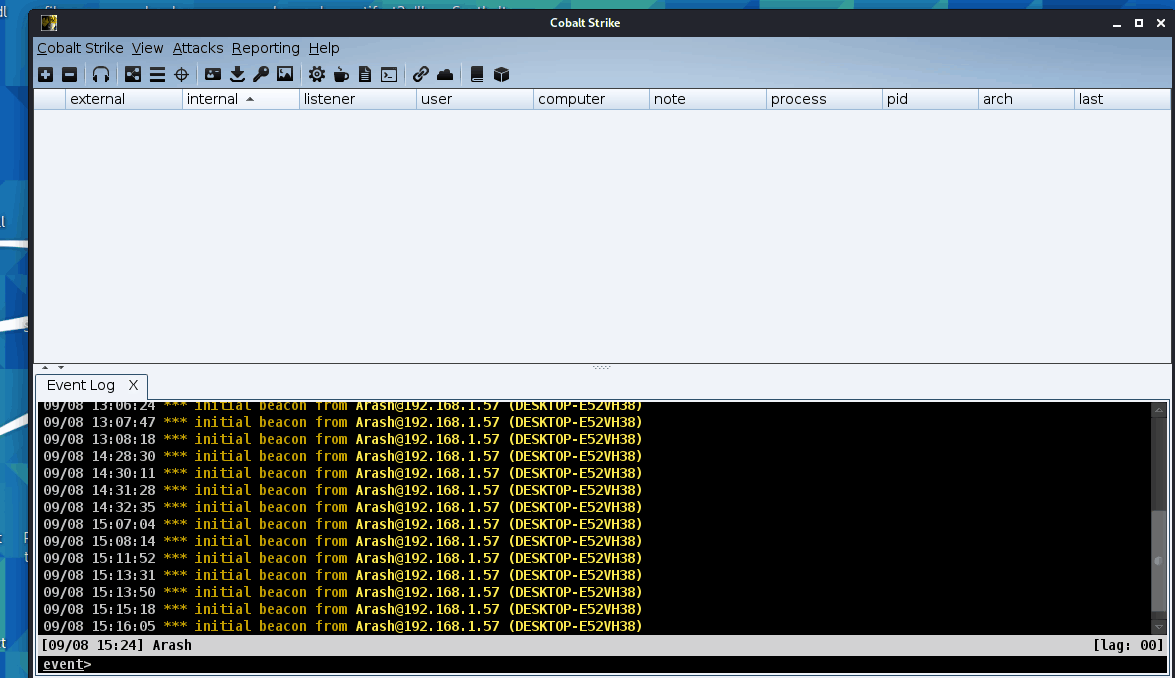Click the 15:11:52 initial beacon log entry
Viewport: 1175px width, 678px height.
pos(342,558)
